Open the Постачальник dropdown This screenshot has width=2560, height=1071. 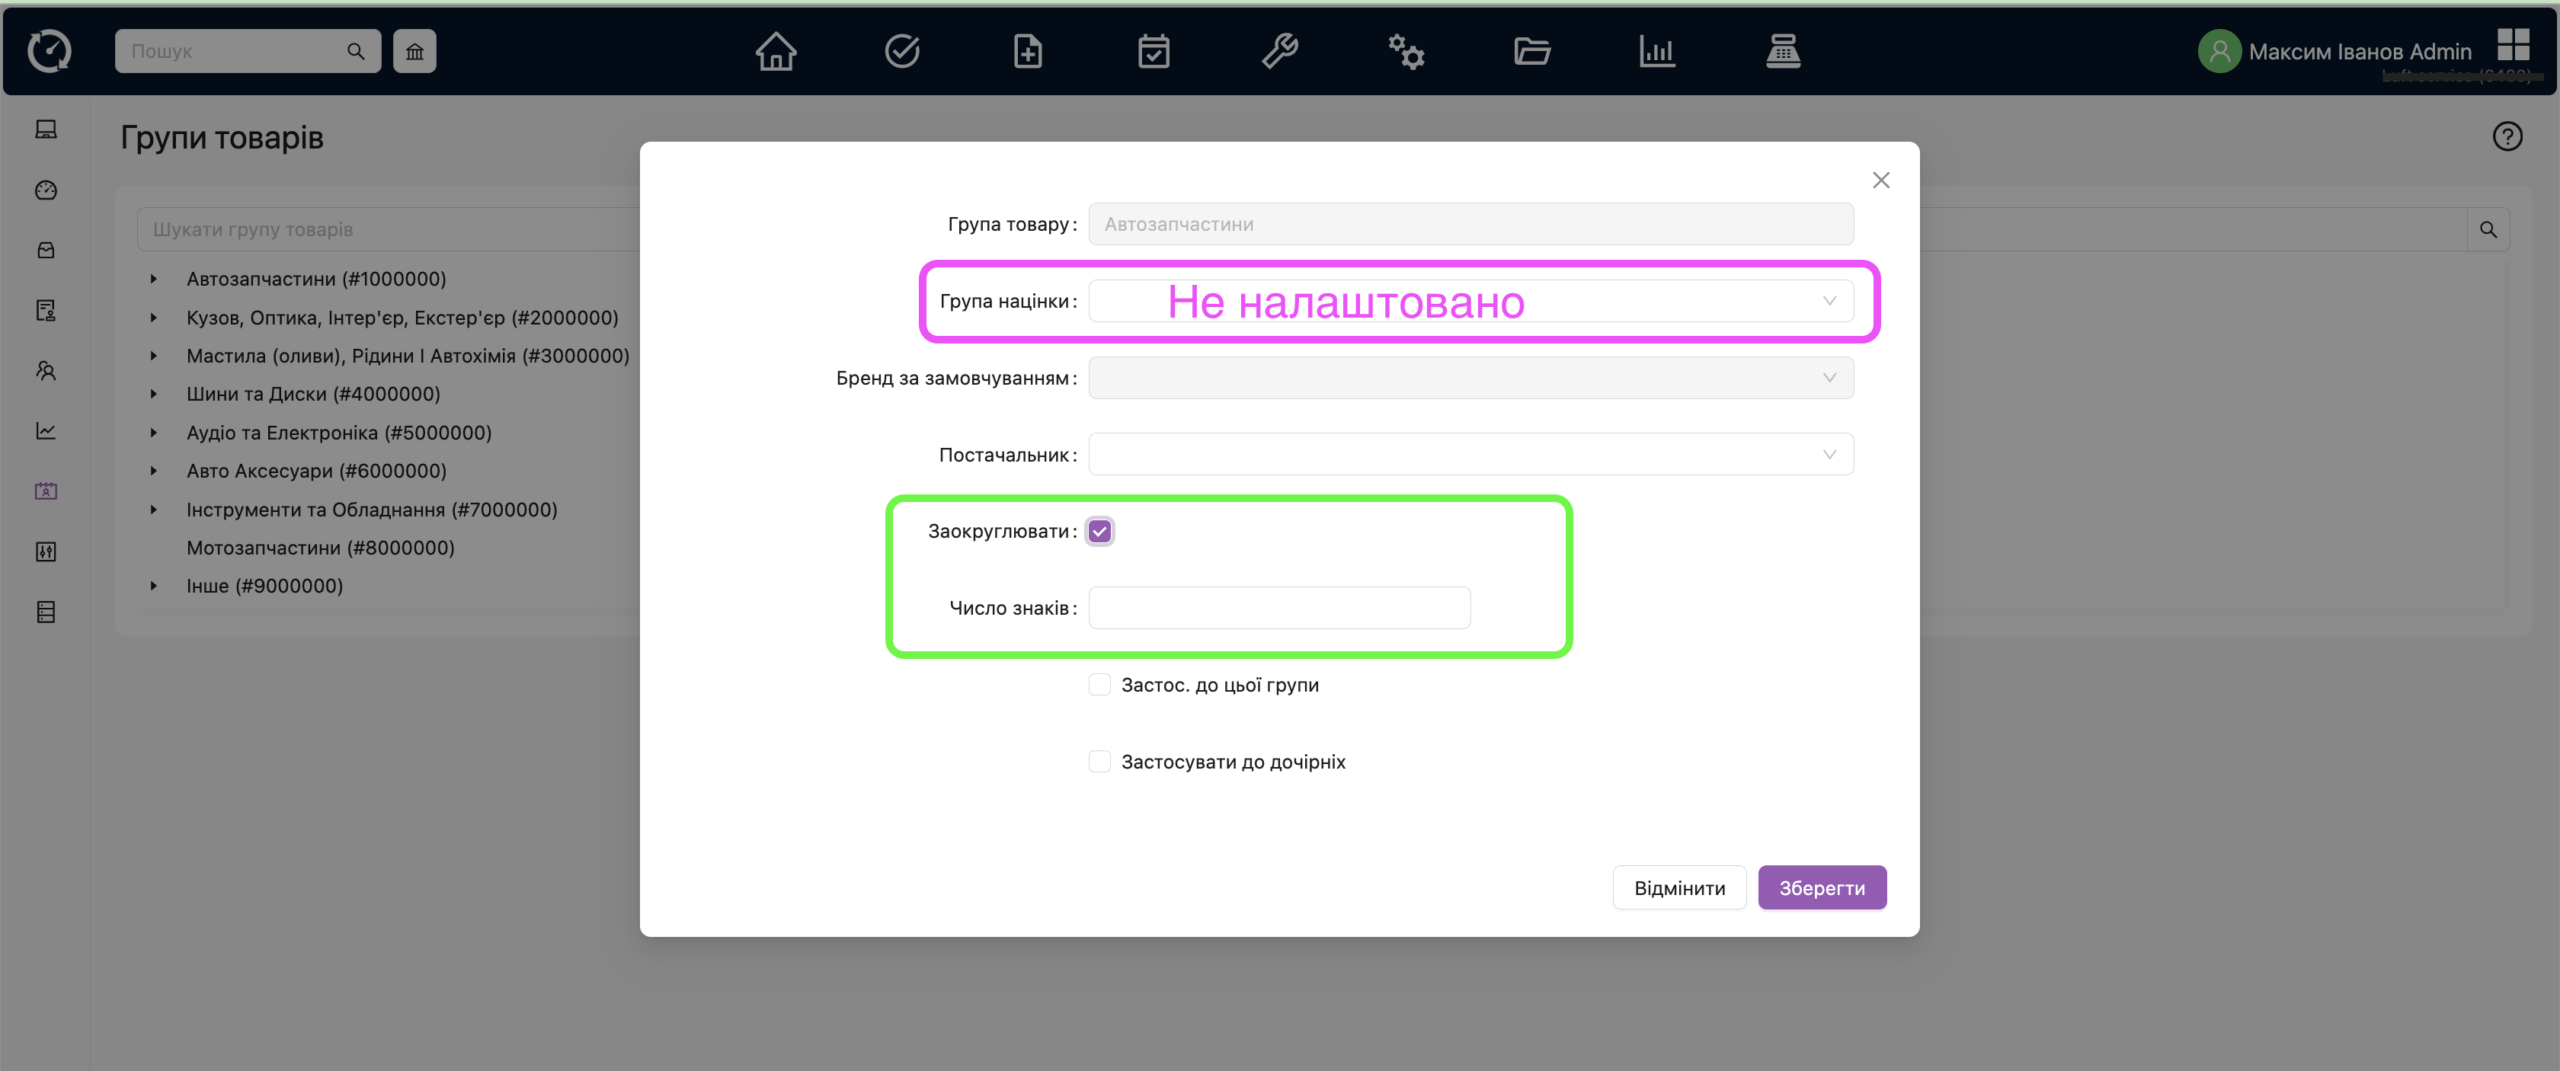[x=1470, y=455]
